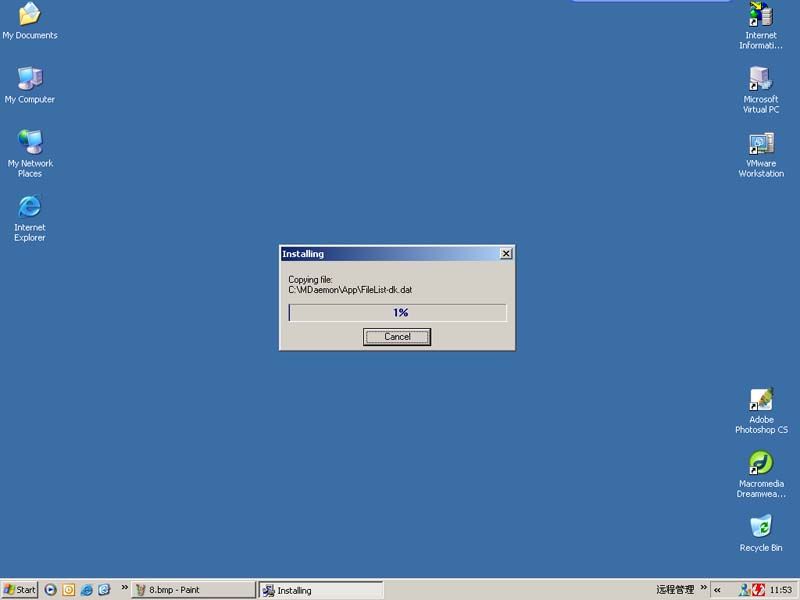The height and width of the screenshot is (600, 800).
Task: Show hidden system tray icons
Action: point(717,590)
